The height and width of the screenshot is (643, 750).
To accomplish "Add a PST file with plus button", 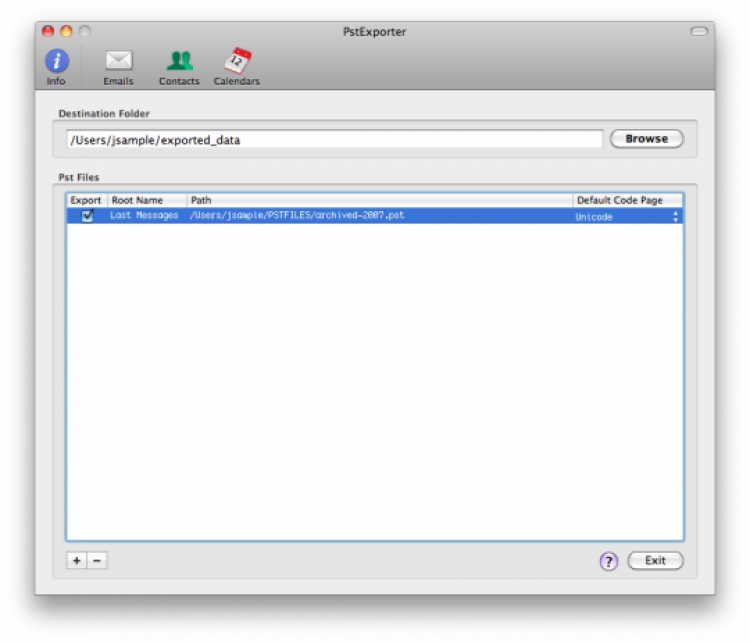I will pos(77,560).
